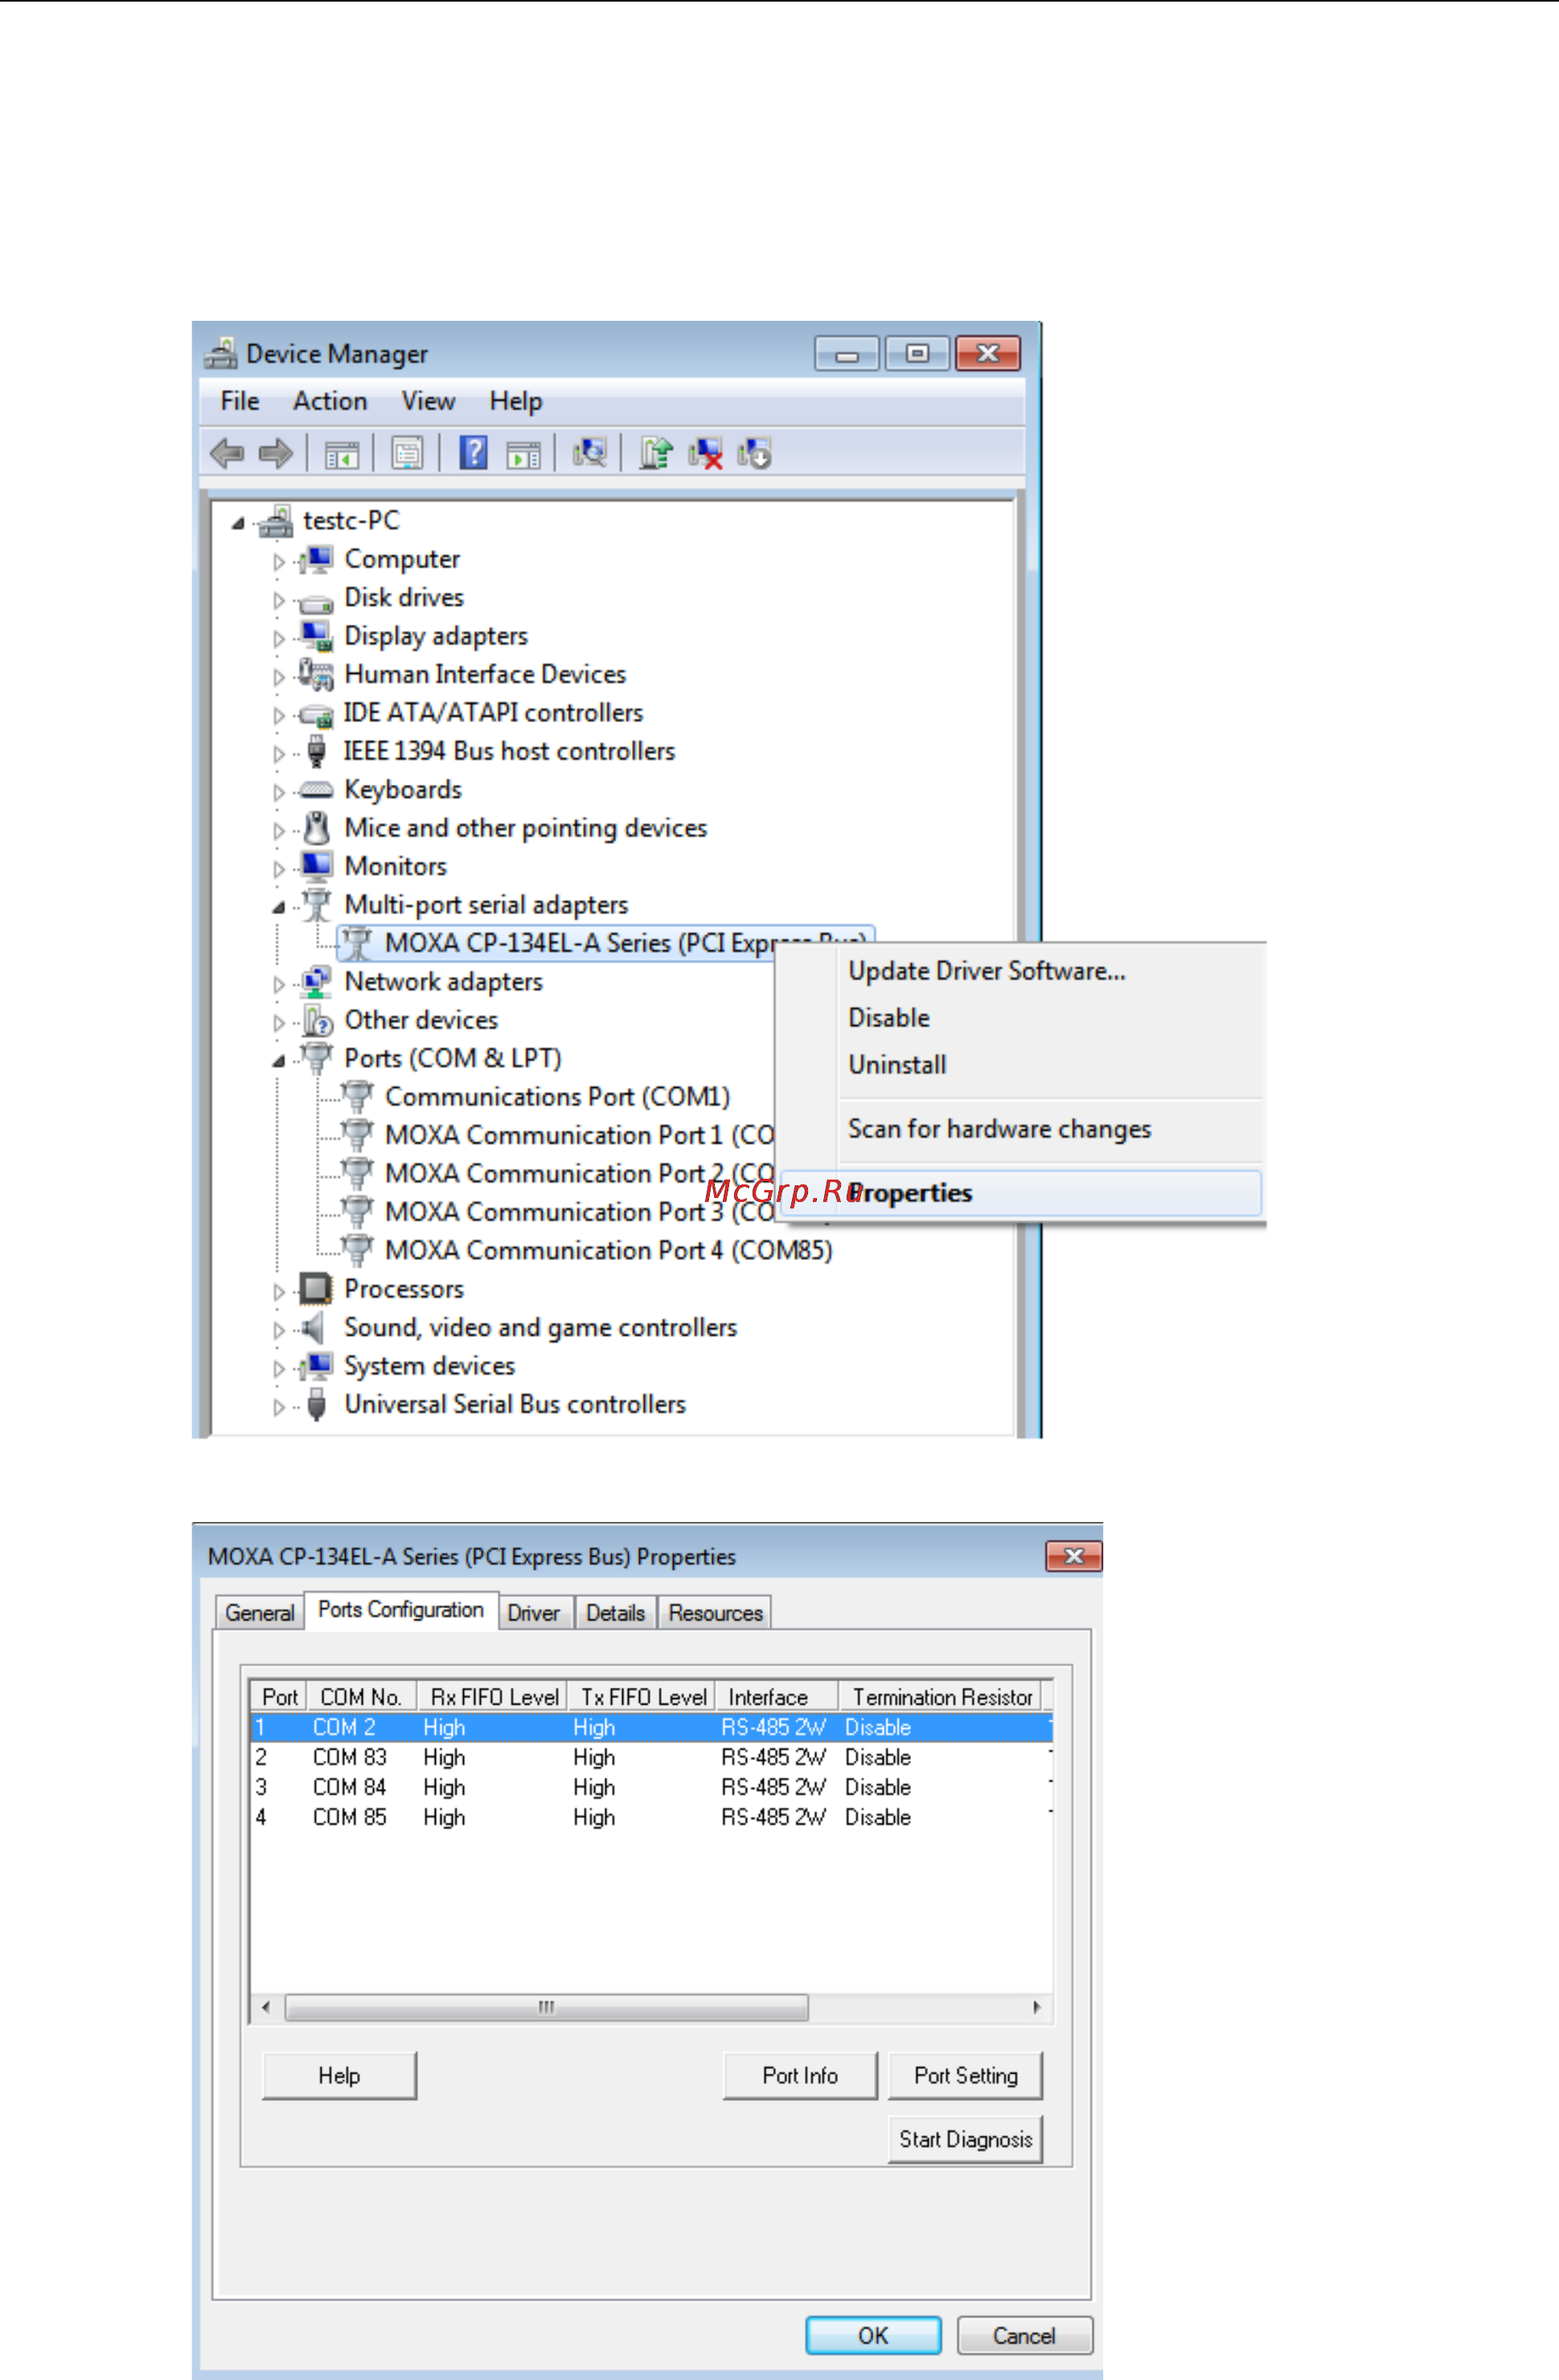Click OK in the Properties dialog
Screen dimensions: 1559x2380
pos(873,2336)
